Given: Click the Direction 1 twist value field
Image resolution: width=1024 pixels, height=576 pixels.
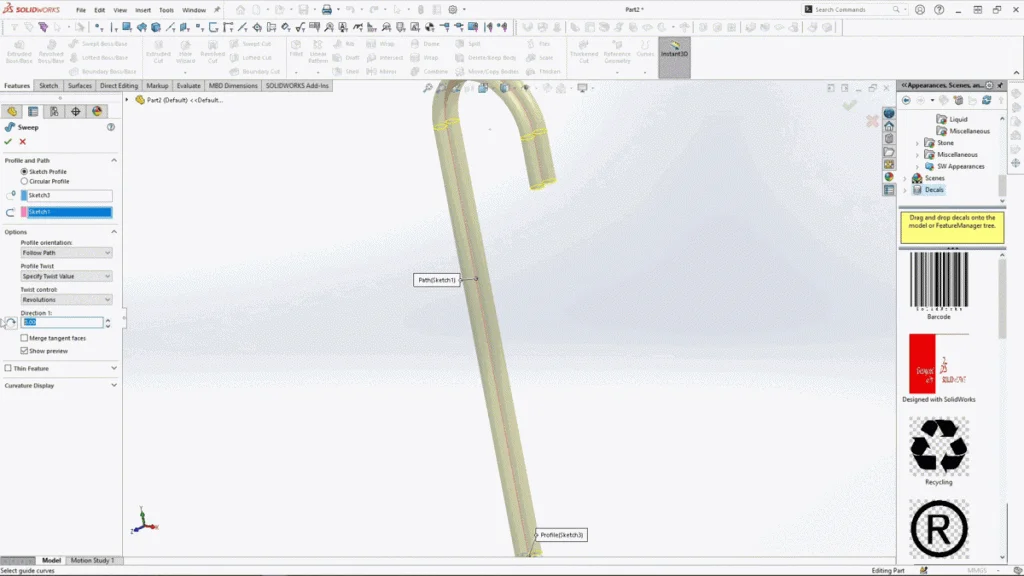Looking at the screenshot, I should pyautogui.click(x=62, y=323).
